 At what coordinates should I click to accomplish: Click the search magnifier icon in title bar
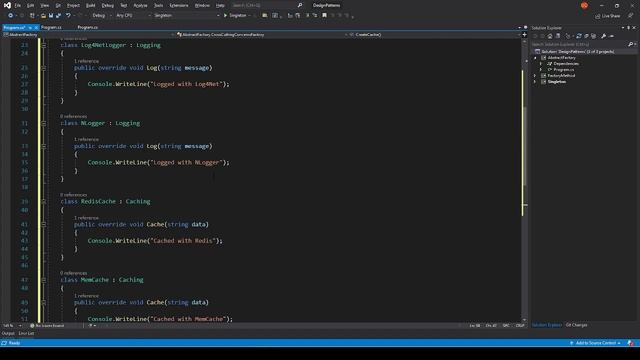pyautogui.click(x=300, y=5)
